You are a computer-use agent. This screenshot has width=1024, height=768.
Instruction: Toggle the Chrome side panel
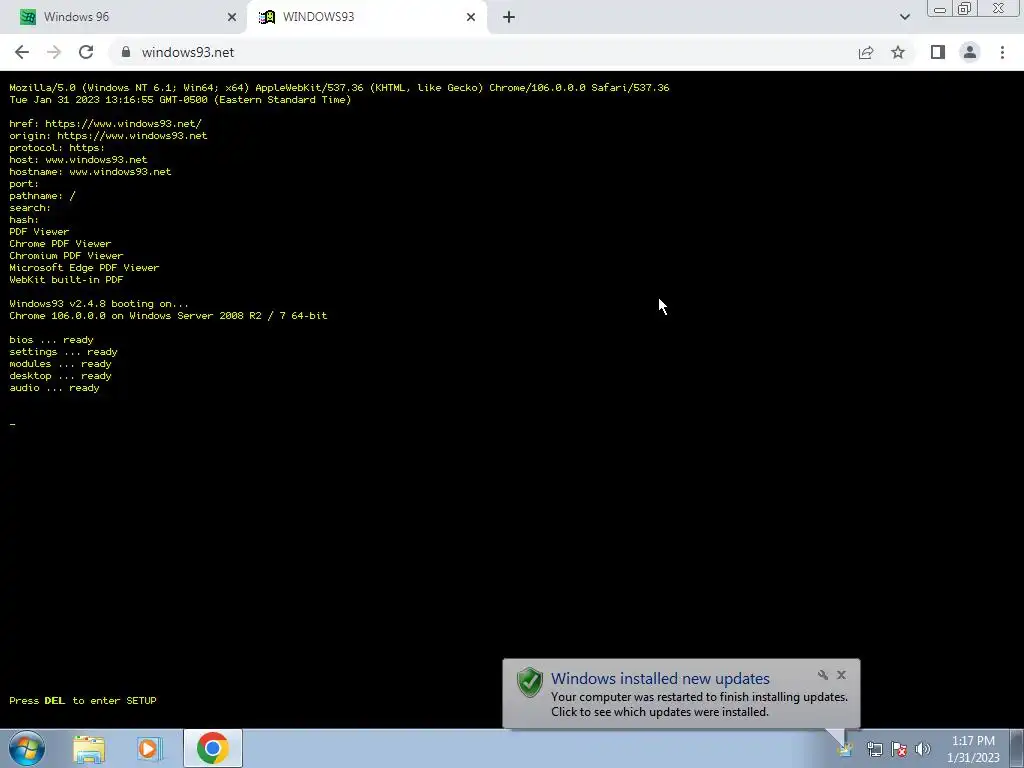tap(938, 52)
